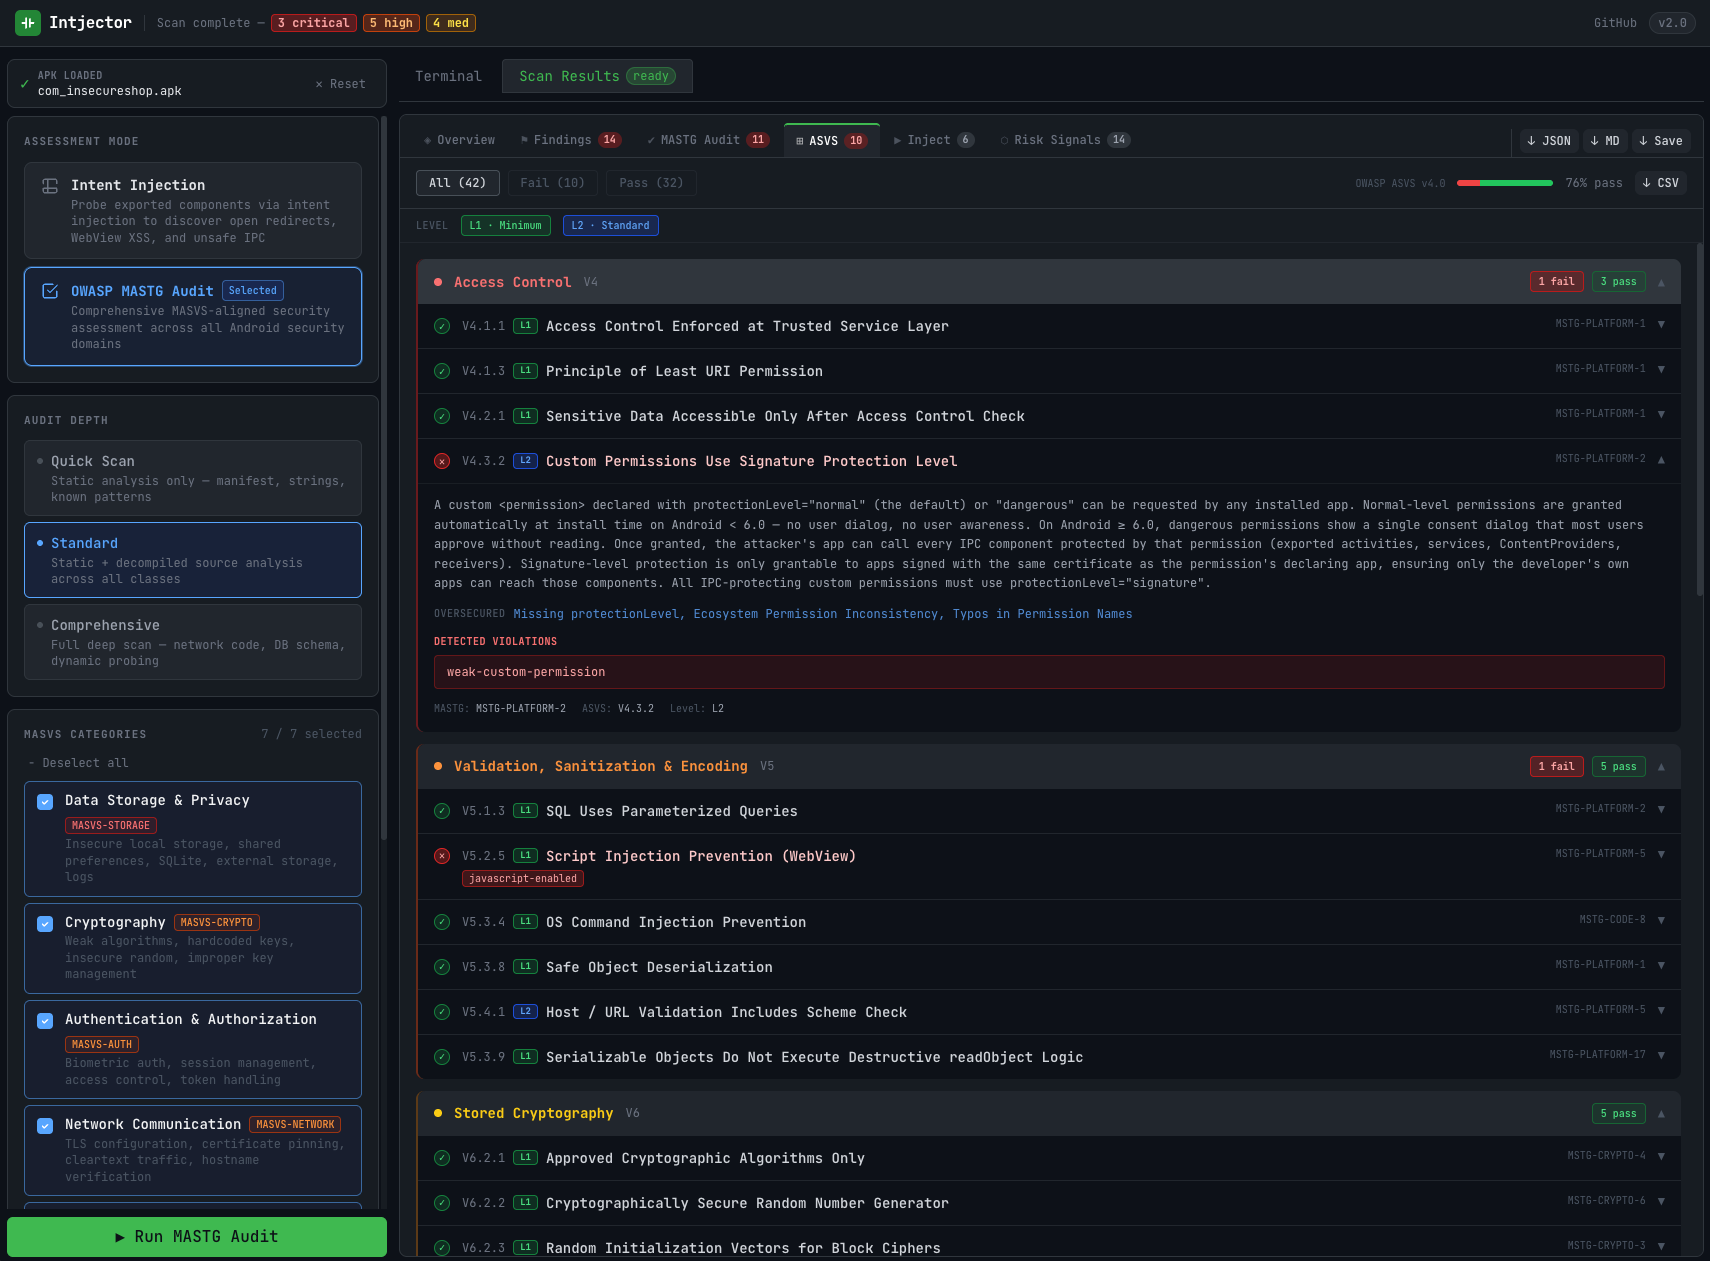Uncheck the Cryptography category checkbox
This screenshot has width=1710, height=1261.
coord(45,923)
